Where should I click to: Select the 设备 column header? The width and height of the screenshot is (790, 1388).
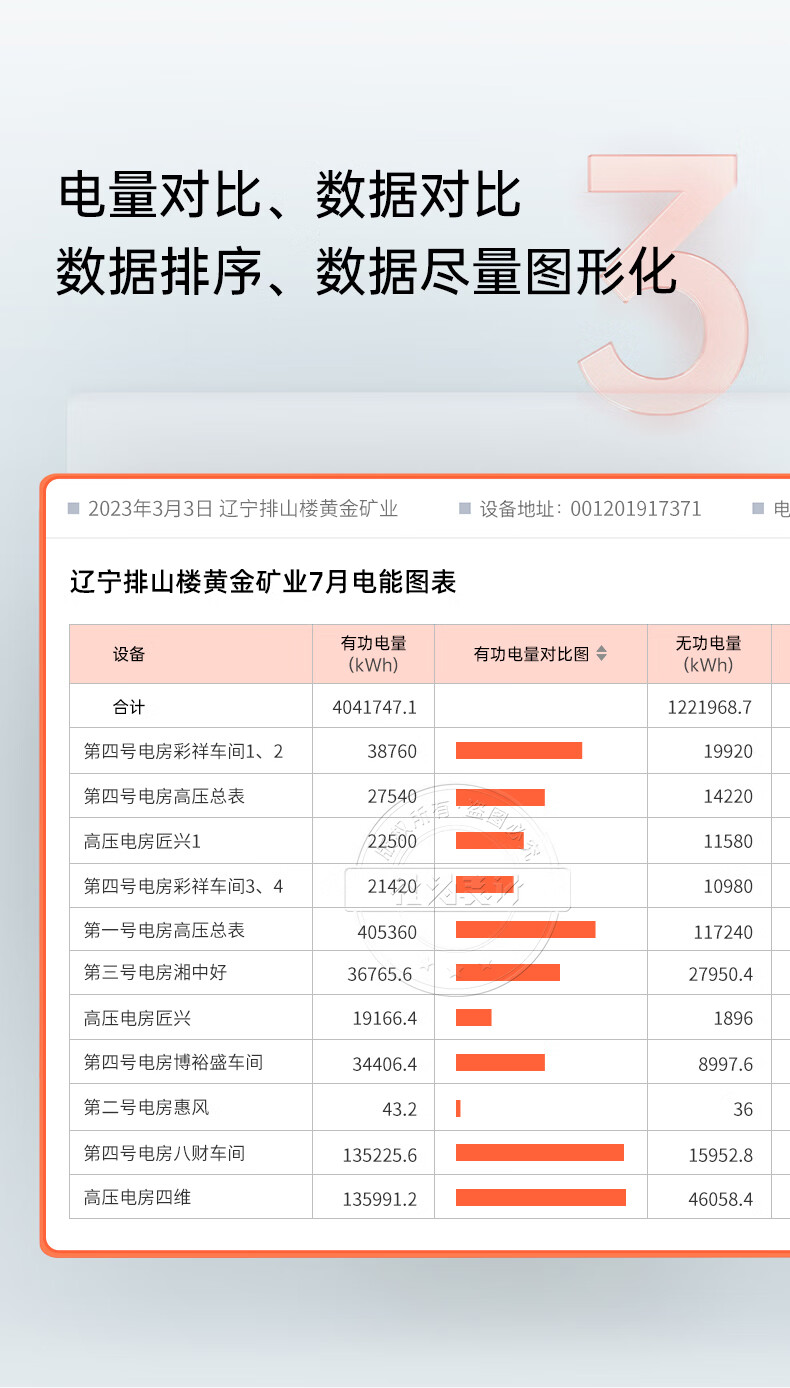click(129, 654)
